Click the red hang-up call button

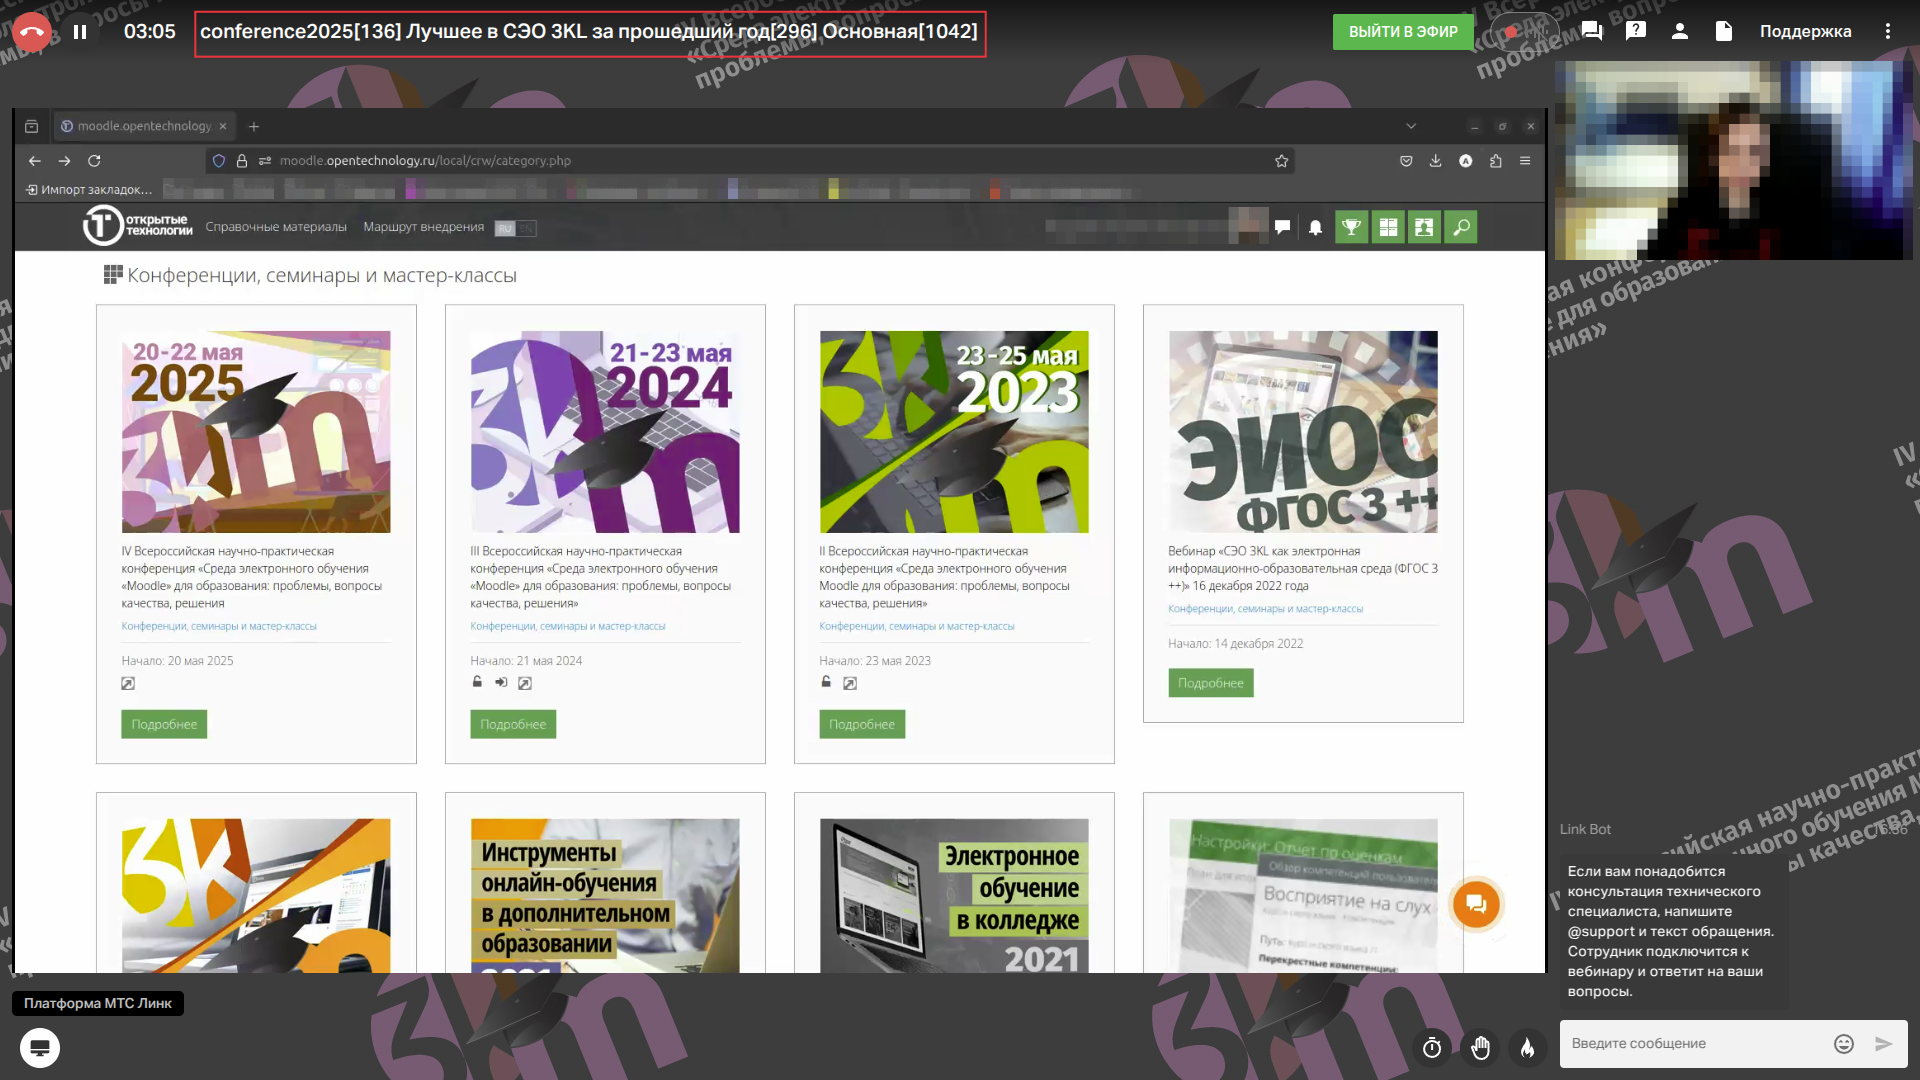[x=32, y=31]
